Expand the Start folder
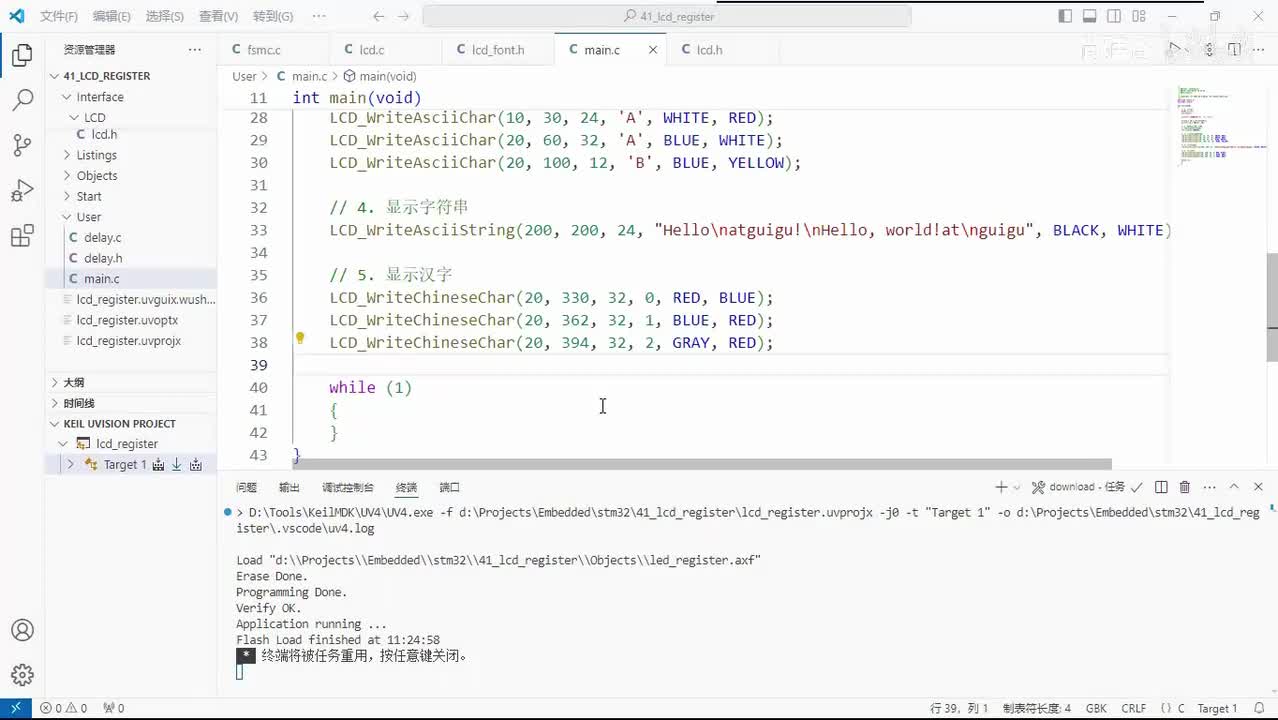 pos(67,196)
